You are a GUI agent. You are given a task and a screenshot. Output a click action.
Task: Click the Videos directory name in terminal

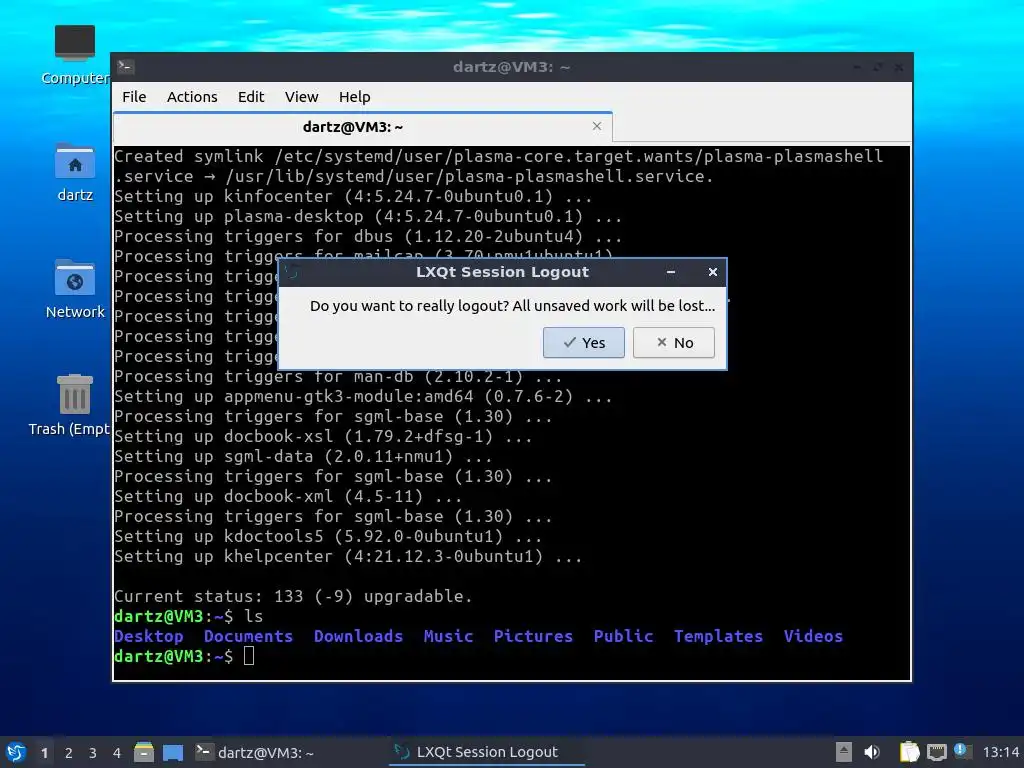point(813,636)
